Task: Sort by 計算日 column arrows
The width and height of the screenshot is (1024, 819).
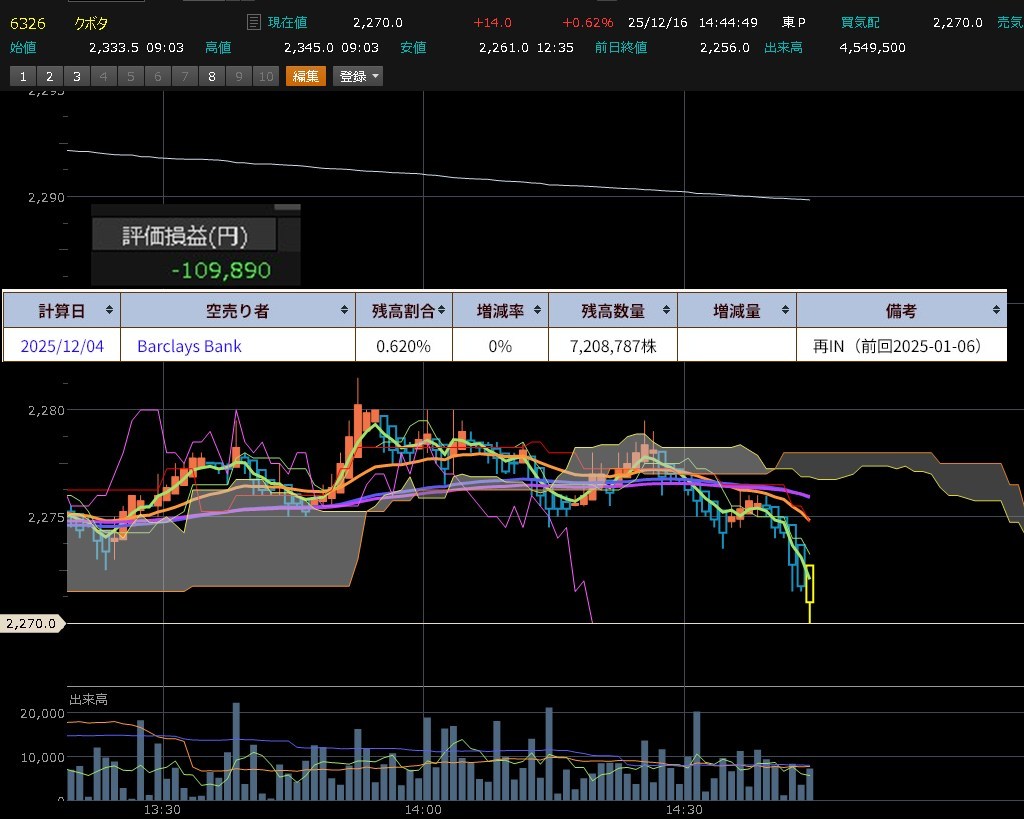Action: [110, 310]
